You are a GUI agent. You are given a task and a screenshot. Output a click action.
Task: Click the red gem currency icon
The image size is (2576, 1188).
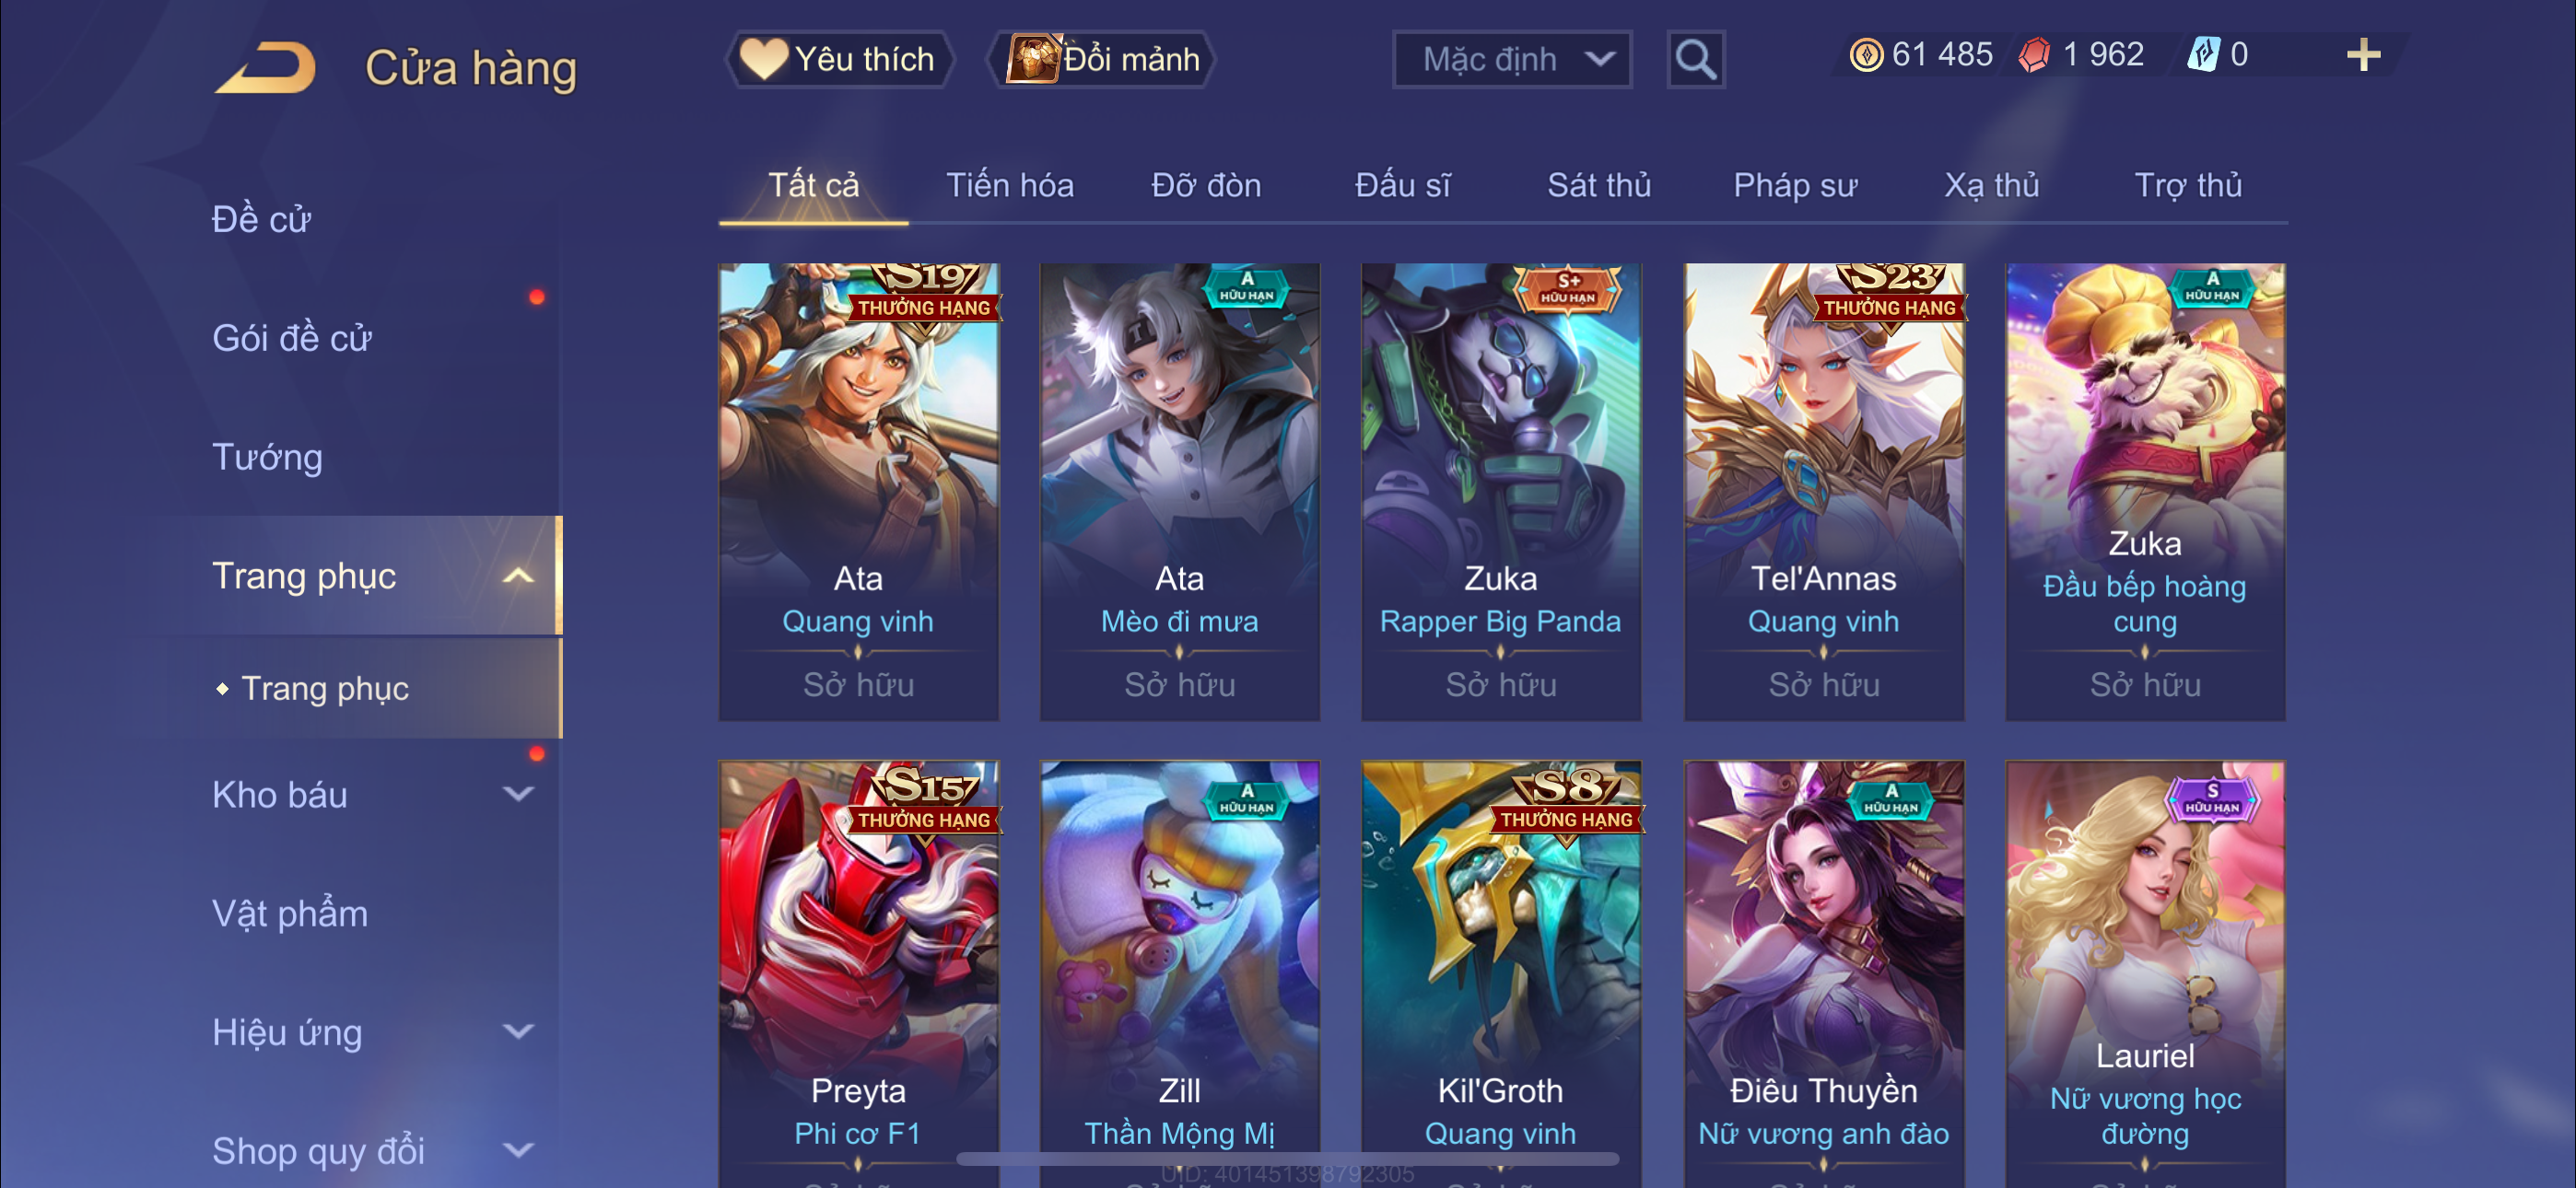2034,55
